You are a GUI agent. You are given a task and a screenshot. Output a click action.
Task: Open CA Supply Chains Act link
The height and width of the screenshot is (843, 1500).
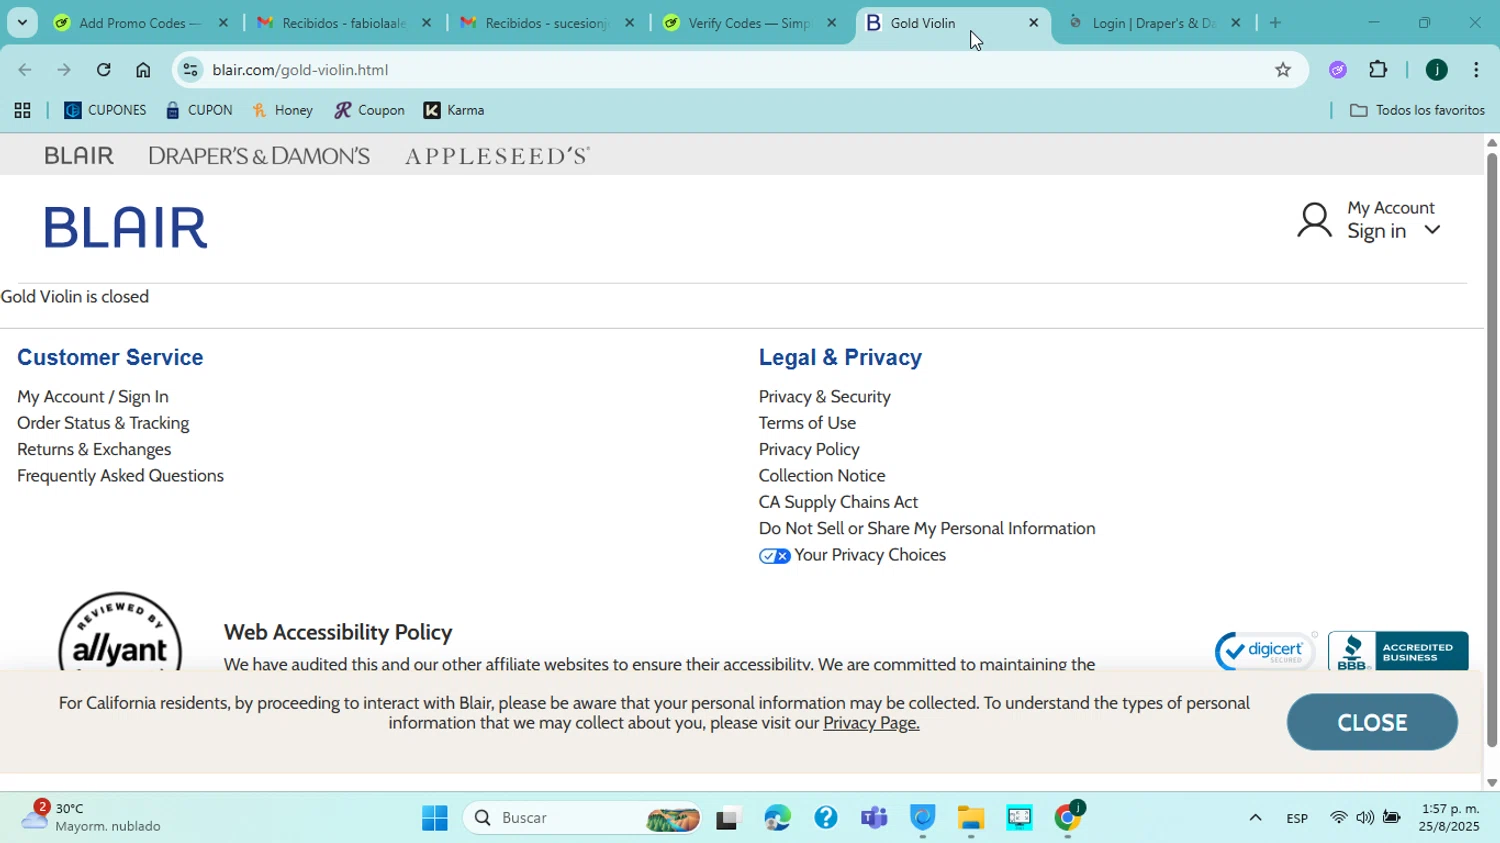click(838, 502)
